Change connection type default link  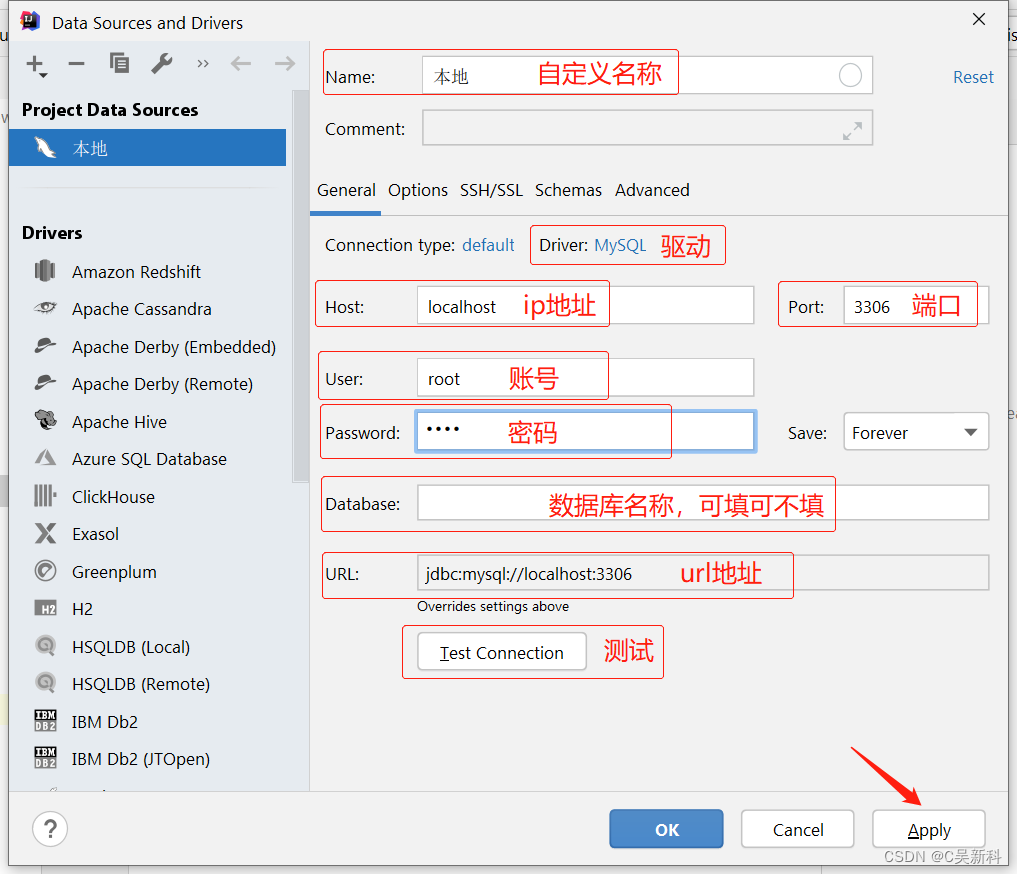(x=488, y=245)
